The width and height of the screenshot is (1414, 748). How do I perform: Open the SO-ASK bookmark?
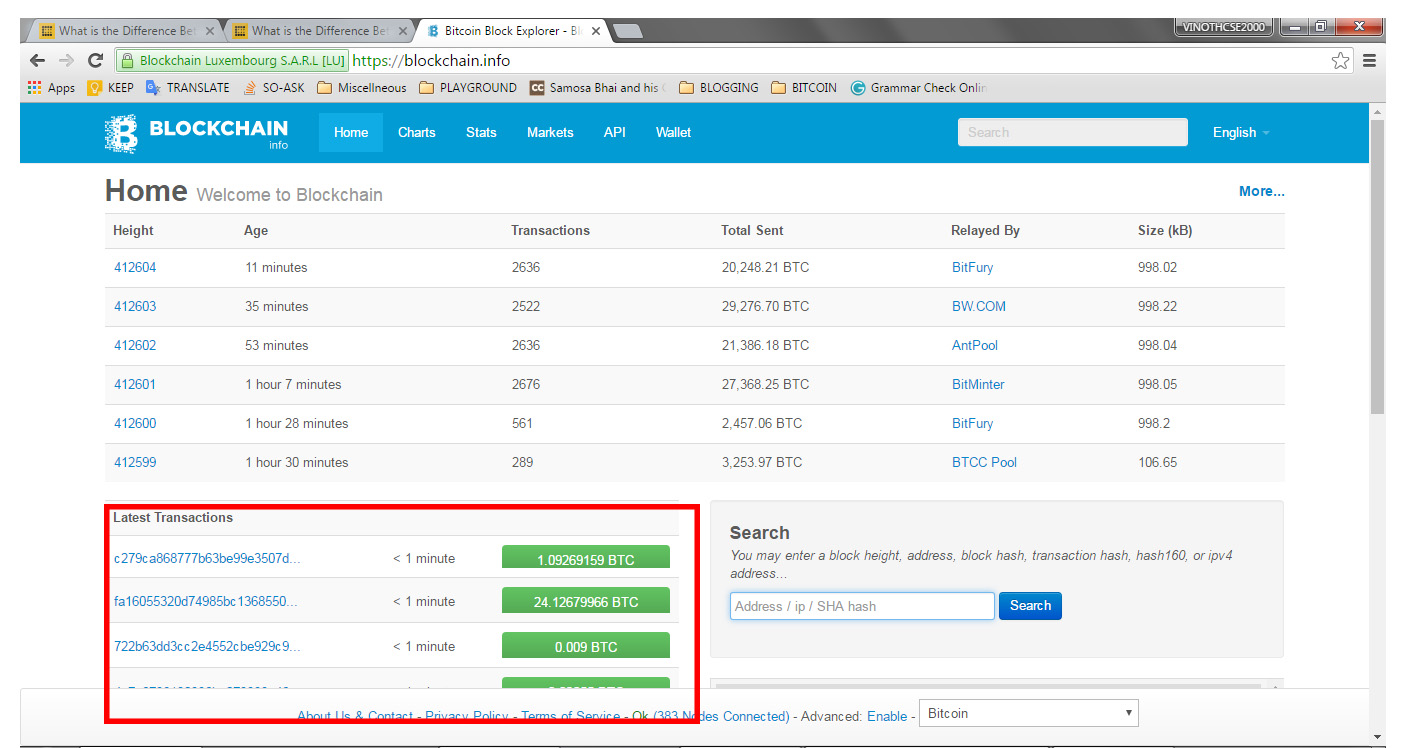[274, 88]
